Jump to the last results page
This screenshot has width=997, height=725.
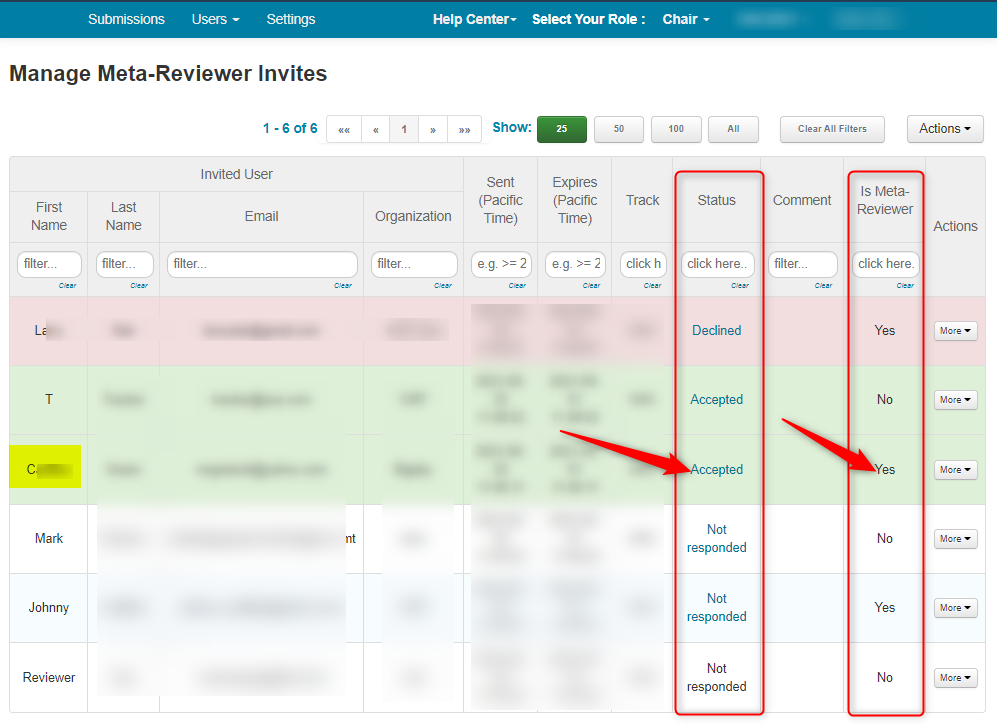465,129
